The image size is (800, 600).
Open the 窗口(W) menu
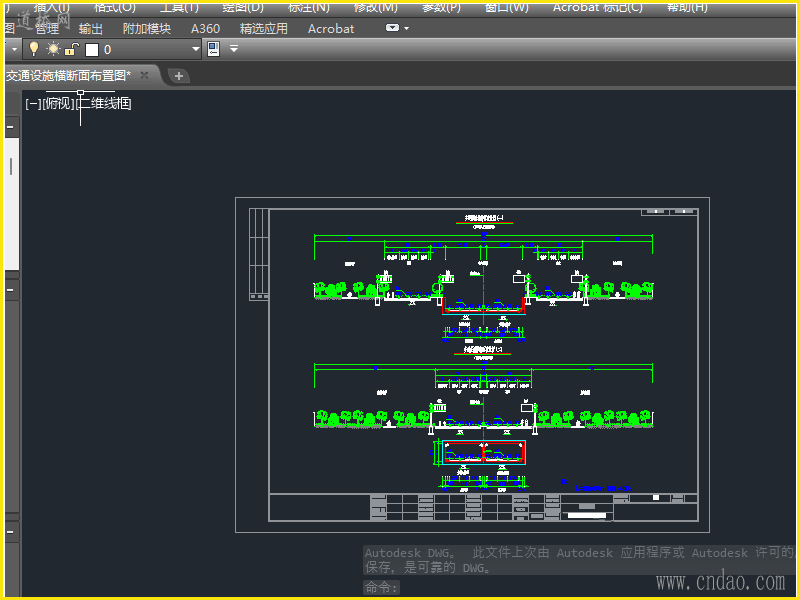(507, 8)
